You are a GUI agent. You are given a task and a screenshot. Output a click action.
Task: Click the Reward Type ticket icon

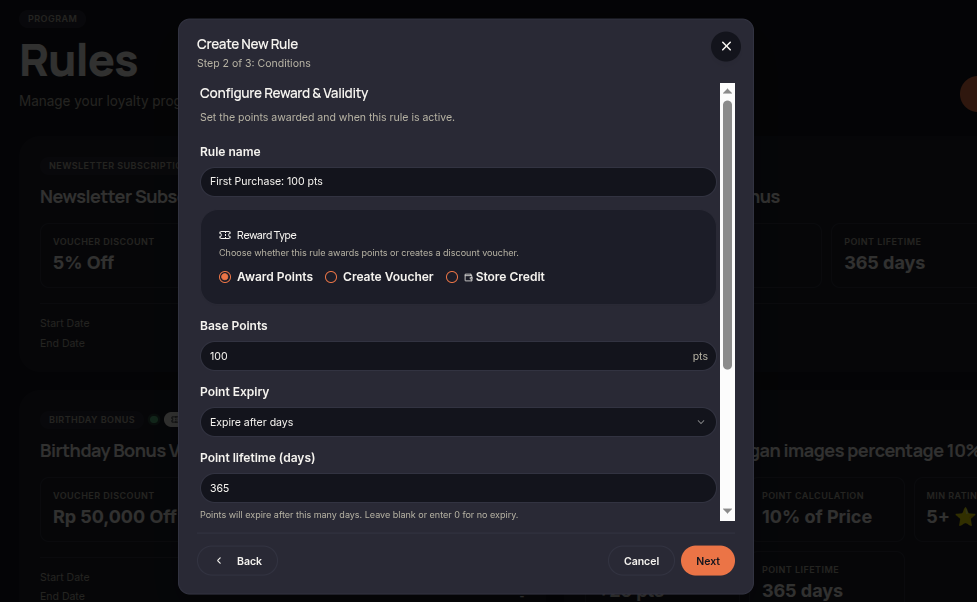225,235
